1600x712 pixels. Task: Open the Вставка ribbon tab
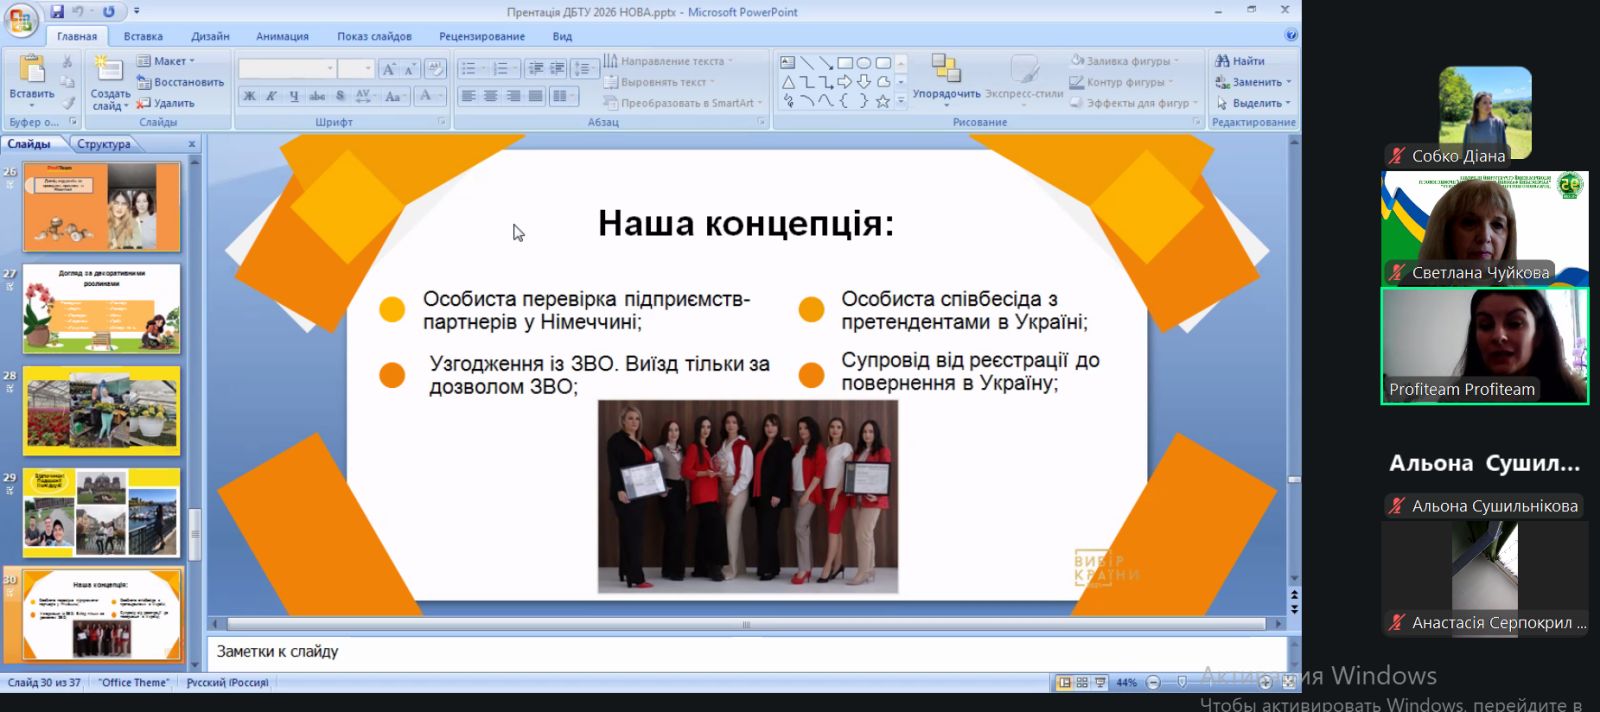tap(143, 36)
